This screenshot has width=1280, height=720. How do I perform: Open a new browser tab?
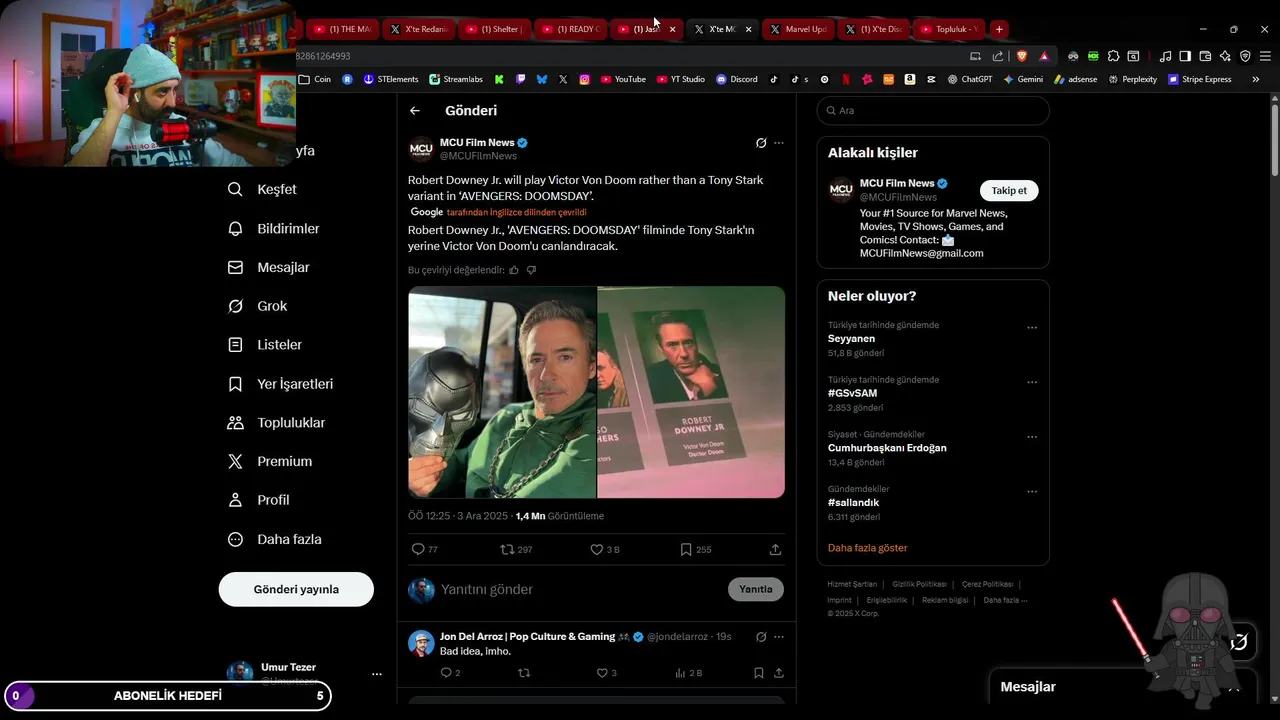pos(998,29)
